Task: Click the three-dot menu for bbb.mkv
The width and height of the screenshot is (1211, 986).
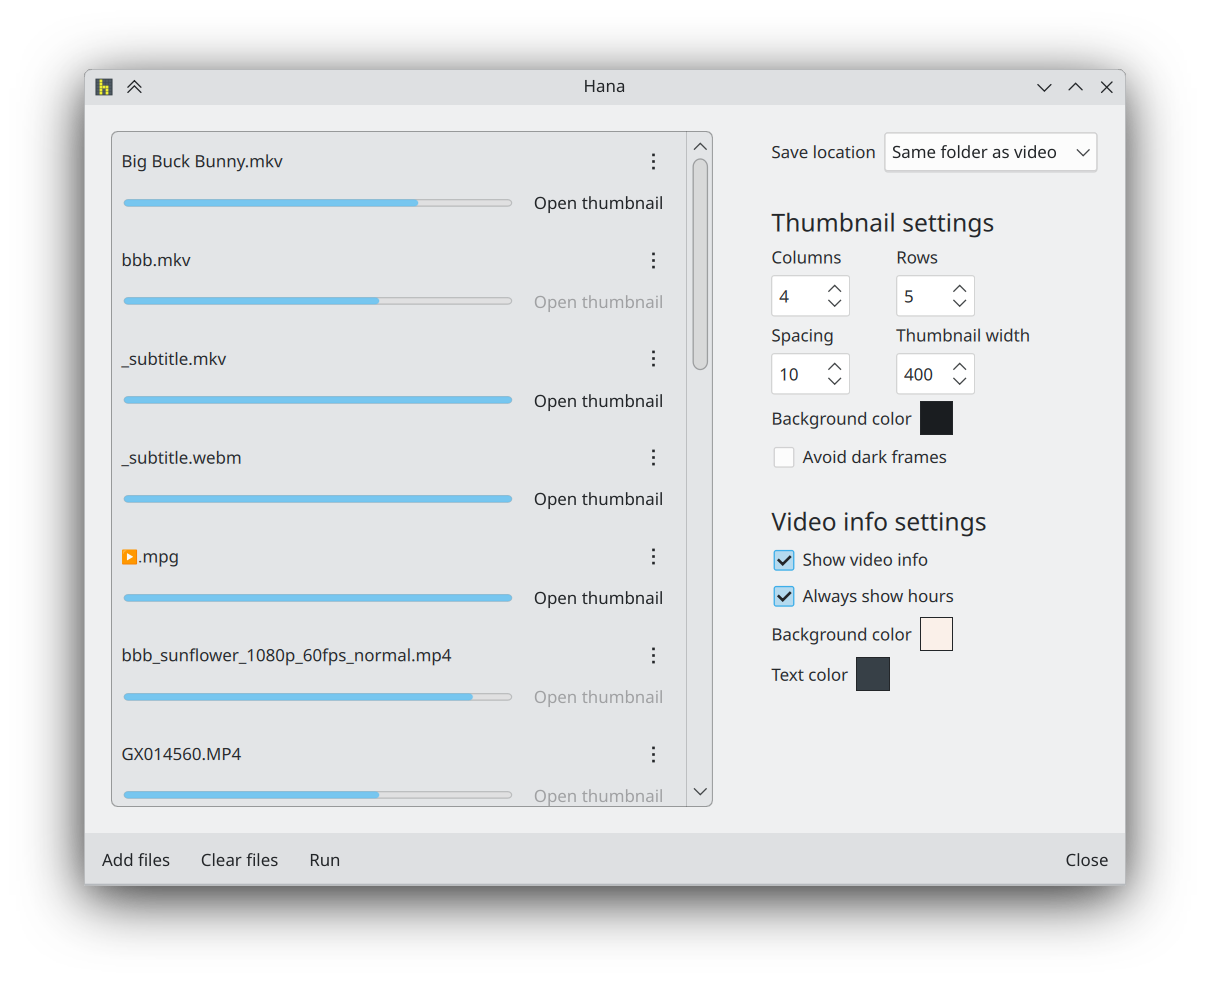Action: point(653,260)
